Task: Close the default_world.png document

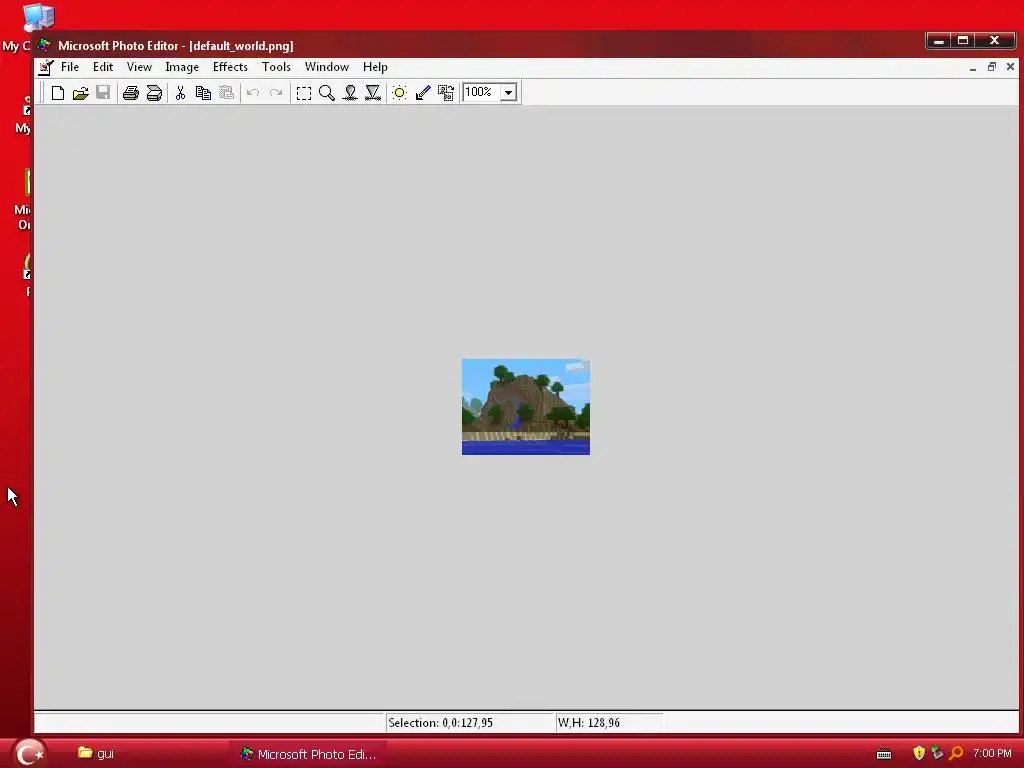Action: (x=1010, y=67)
